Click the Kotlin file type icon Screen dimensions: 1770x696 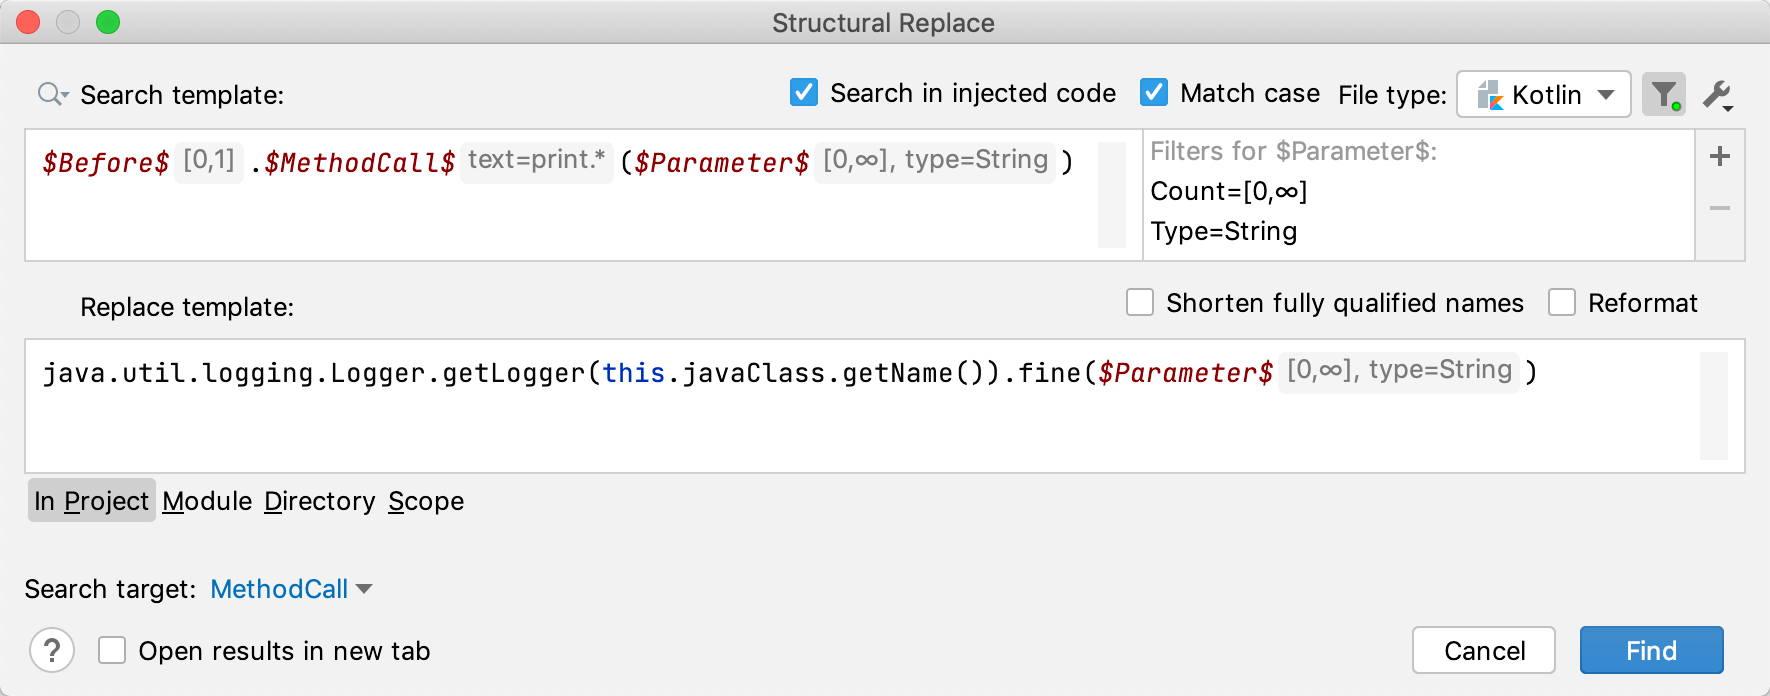[x=1491, y=95]
